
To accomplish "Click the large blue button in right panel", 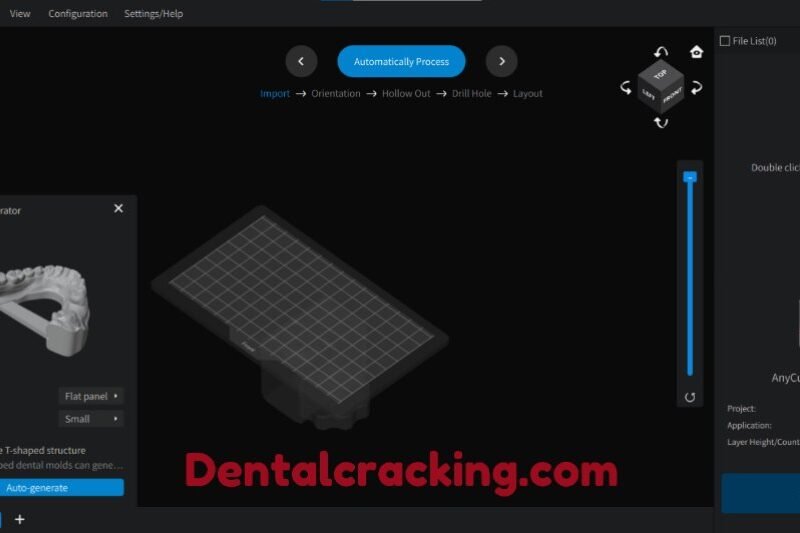I will [761, 493].
